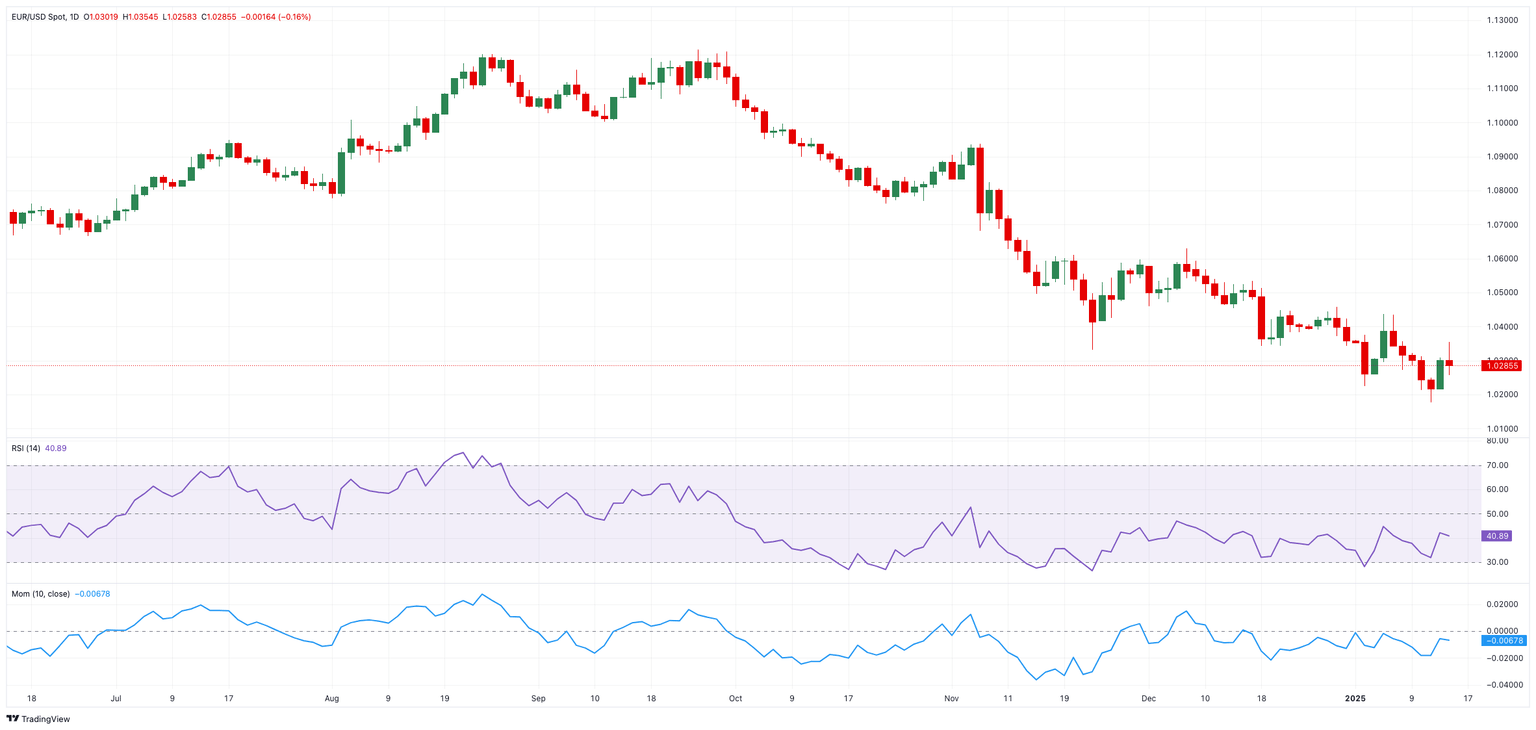Click the purple RSI value tag 40.89
1536x730 pixels.
click(x=1498, y=536)
